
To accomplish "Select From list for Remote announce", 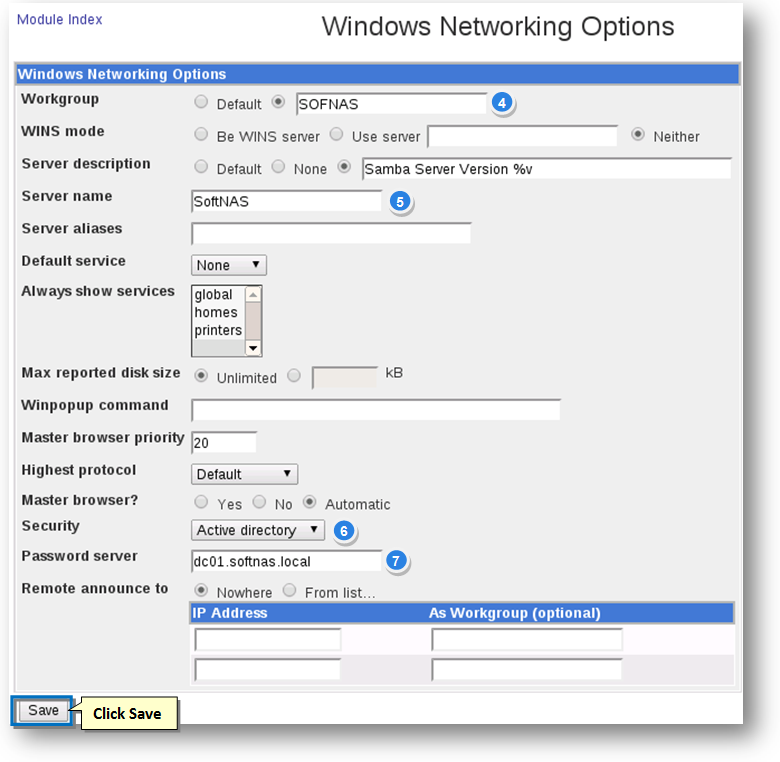I will 290,590.
